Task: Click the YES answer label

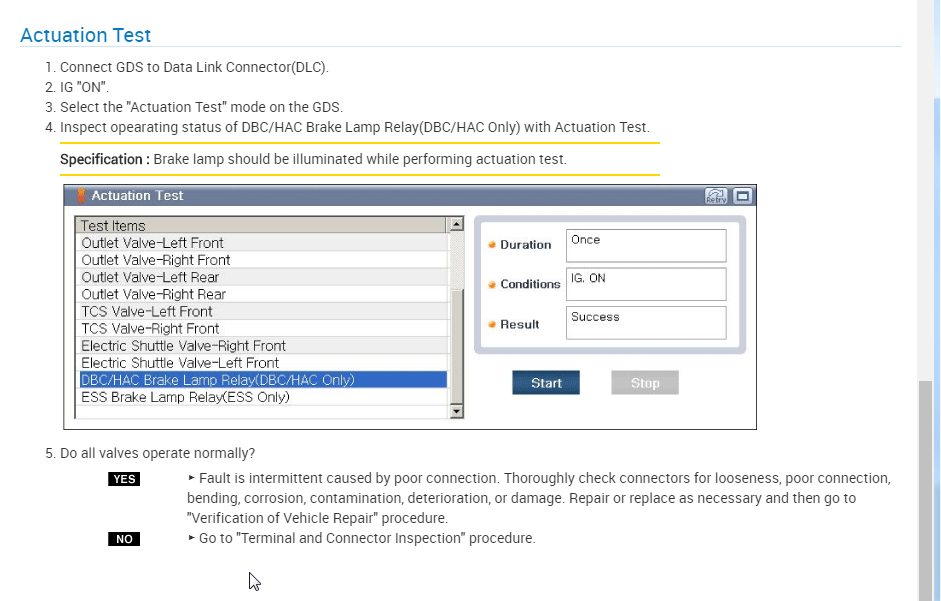Action: coord(124,479)
